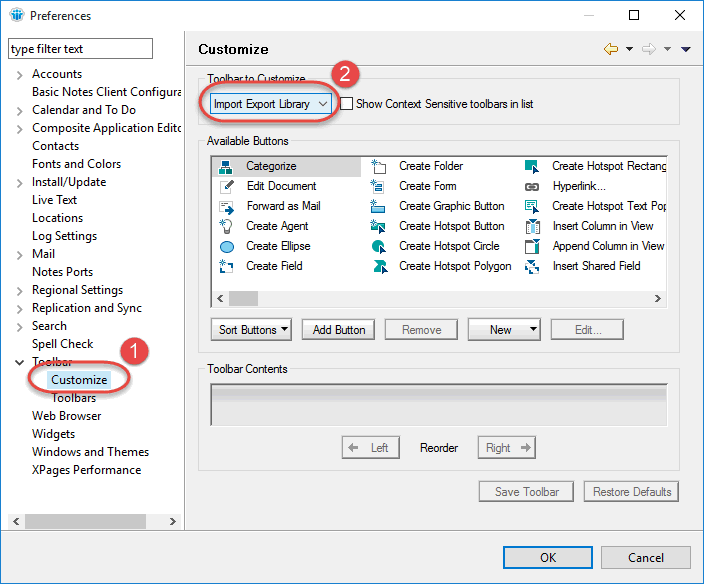704x584 pixels.
Task: Click the Create Form icon
Action: point(377,186)
